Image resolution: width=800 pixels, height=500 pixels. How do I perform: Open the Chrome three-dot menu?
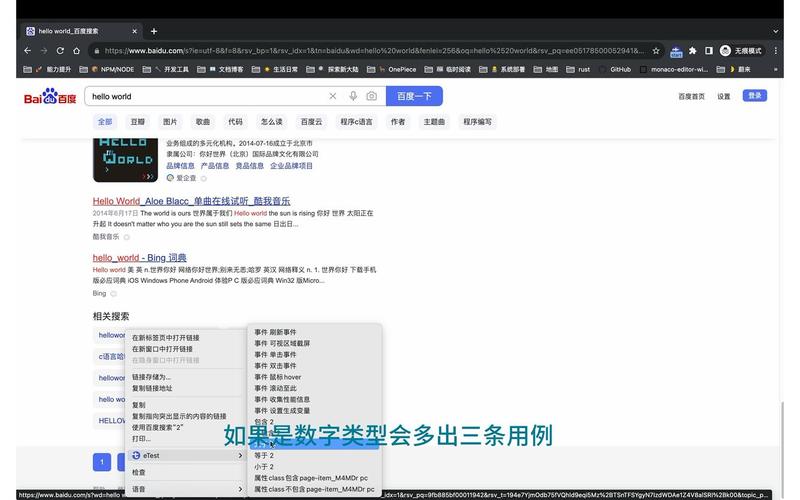point(776,51)
